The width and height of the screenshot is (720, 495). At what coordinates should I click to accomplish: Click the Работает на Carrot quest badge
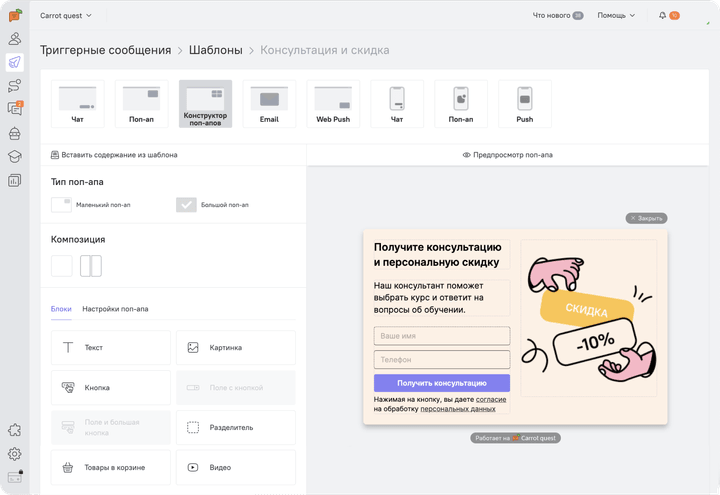(x=515, y=438)
